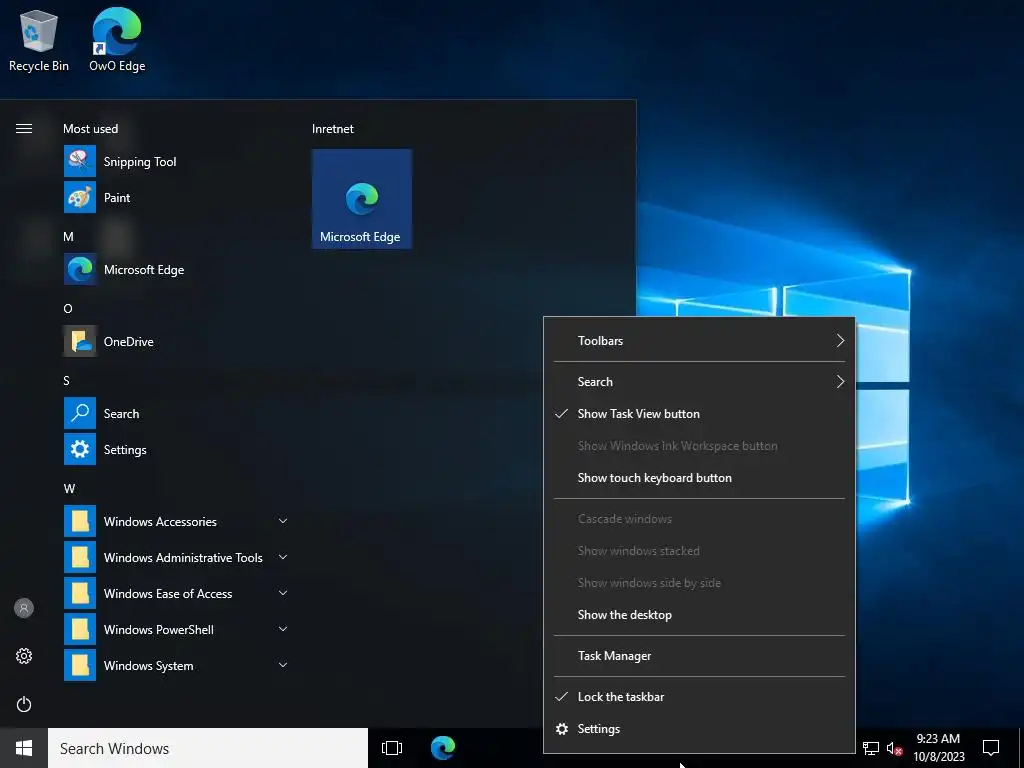Screen dimensions: 1024x768
Task: Click the Windows Administrative Tools folder icon
Action: [x=80, y=557]
